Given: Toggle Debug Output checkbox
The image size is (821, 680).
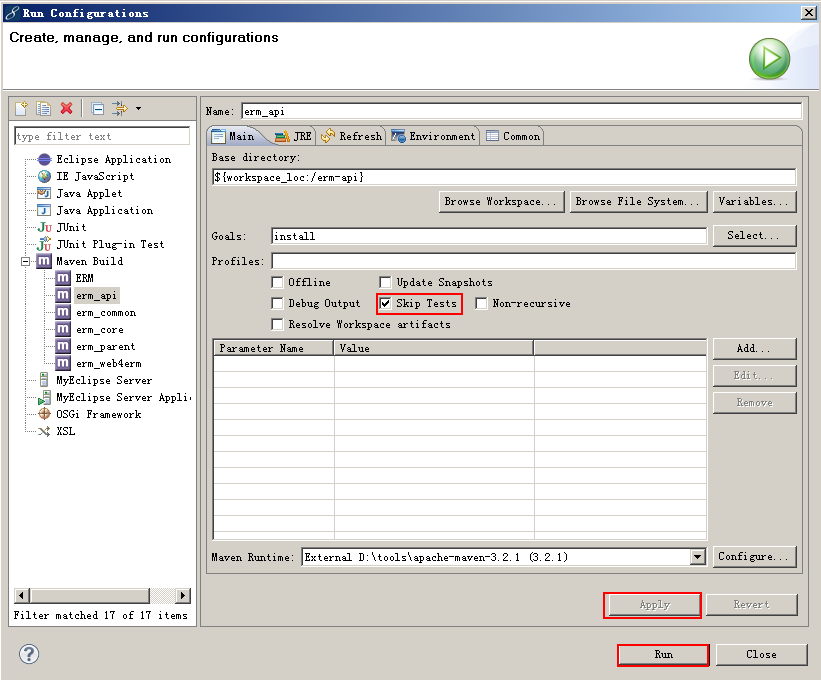Looking at the screenshot, I should click(x=277, y=303).
